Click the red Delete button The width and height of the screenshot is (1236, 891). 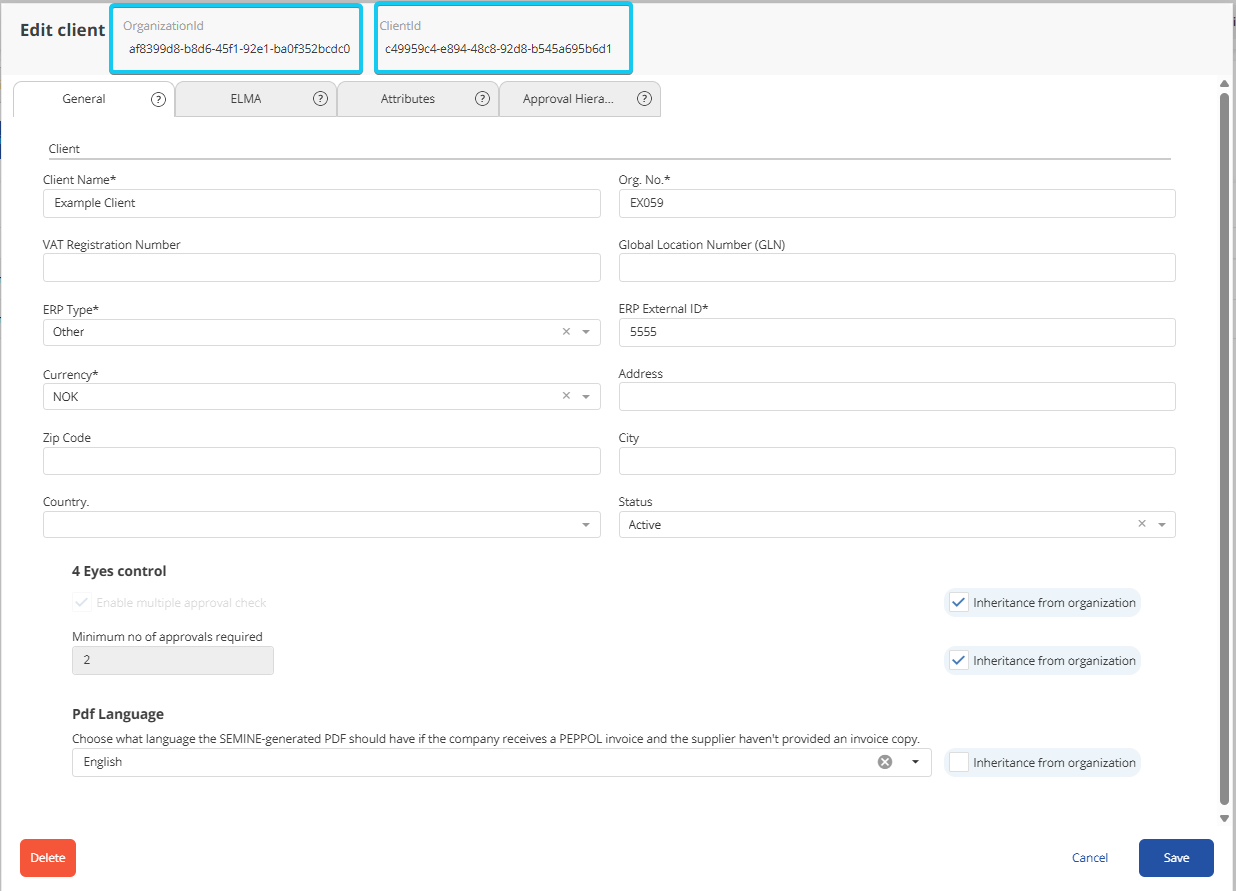point(48,858)
